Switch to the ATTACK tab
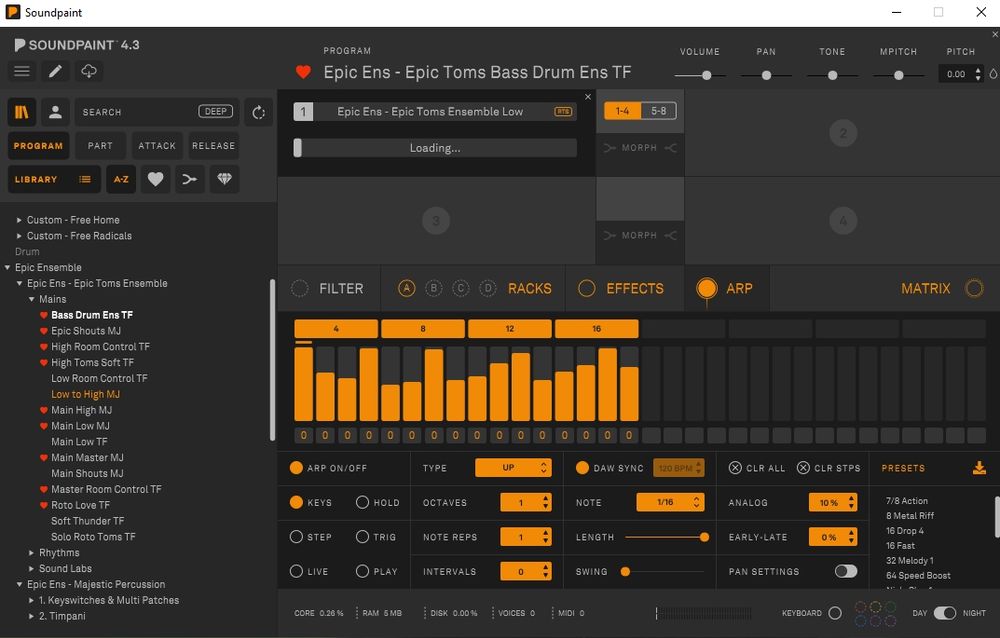This screenshot has height=638, width=1000. click(x=157, y=145)
